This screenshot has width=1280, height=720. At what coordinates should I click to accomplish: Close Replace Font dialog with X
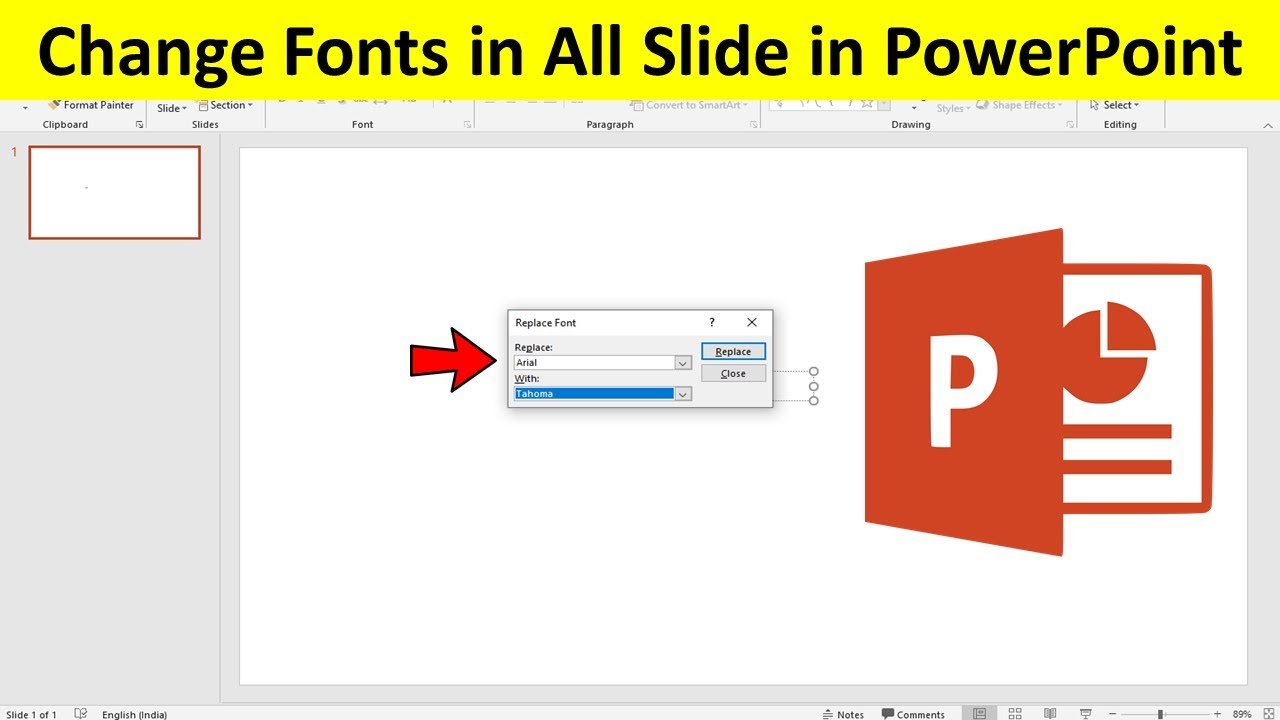coord(752,322)
